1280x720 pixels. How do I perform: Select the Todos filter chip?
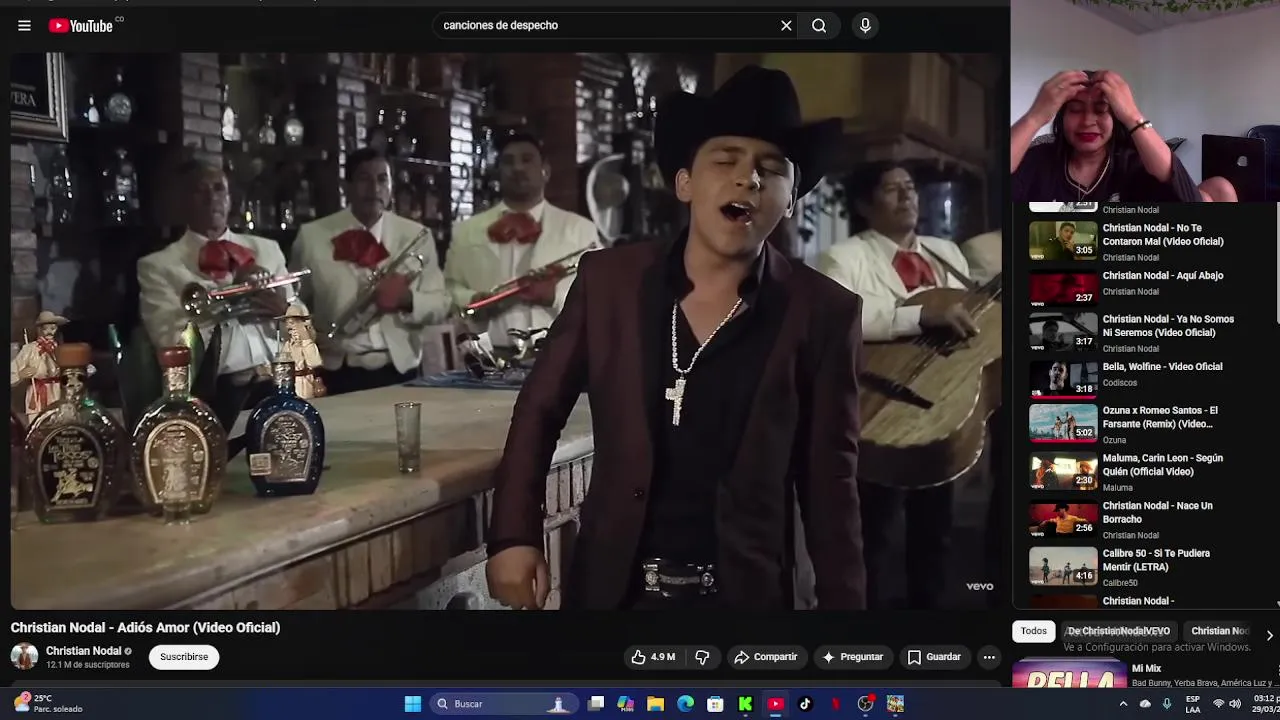[x=1033, y=631]
